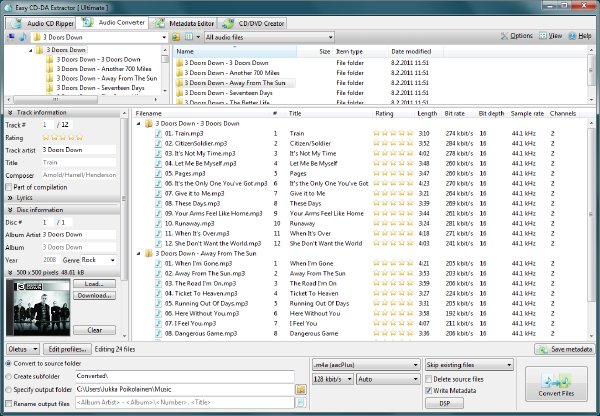Open the Auto dropdown next to bitrate
Viewport: 600px width, 416px height.
tap(388, 379)
